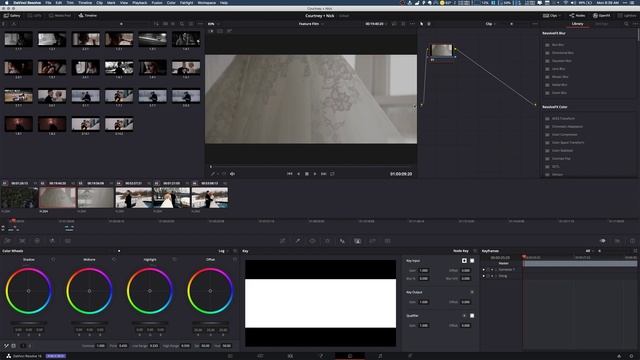The image size is (640, 360).
Task: Open the Gallery panel
Action: tap(12, 16)
